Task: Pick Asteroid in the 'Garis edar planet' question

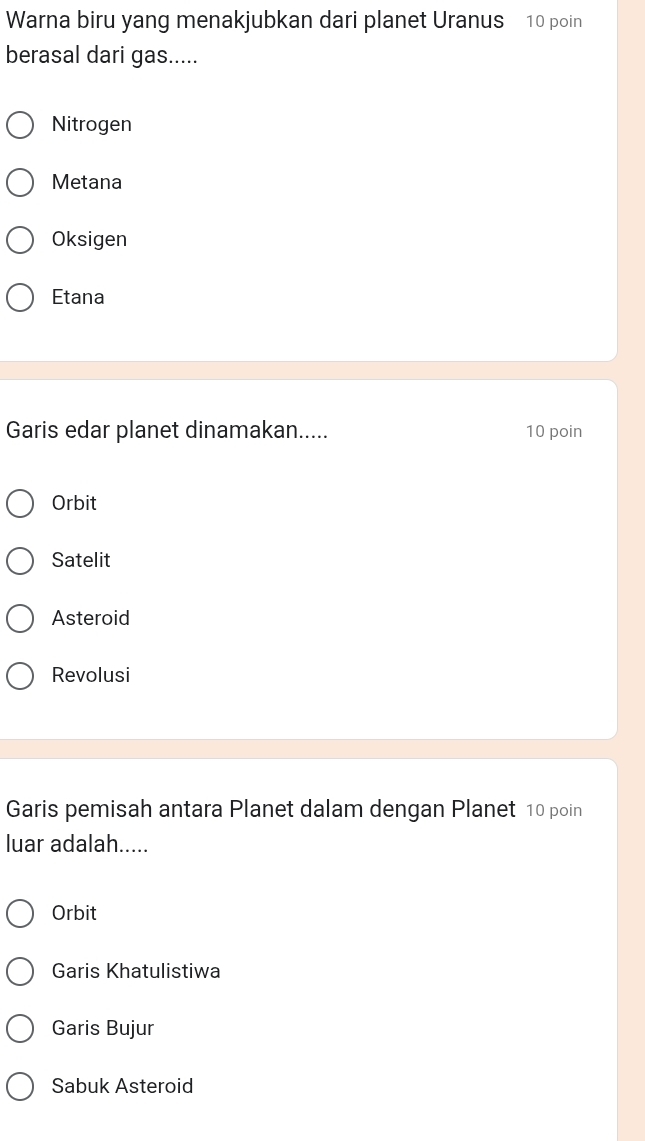Action: point(20,619)
